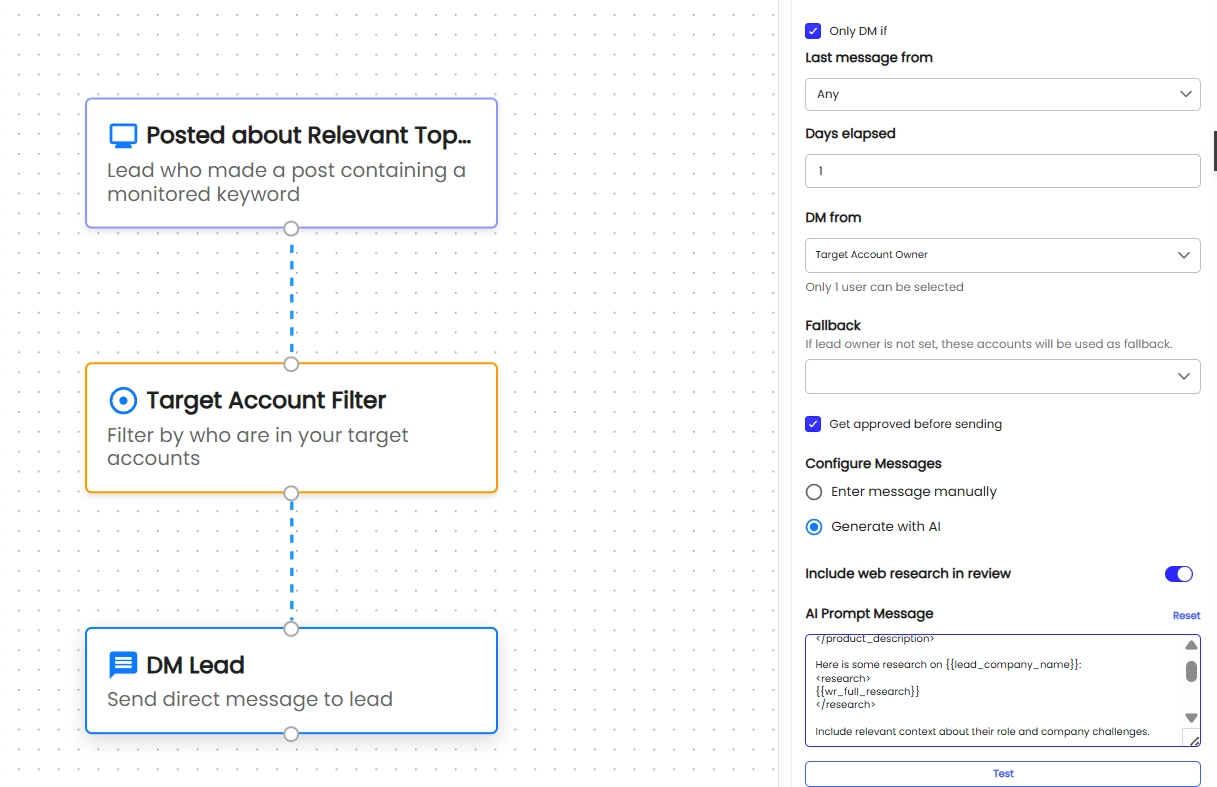Click 'Filter by who are in your target accounts' text
The height and width of the screenshot is (787, 1217).
[258, 447]
